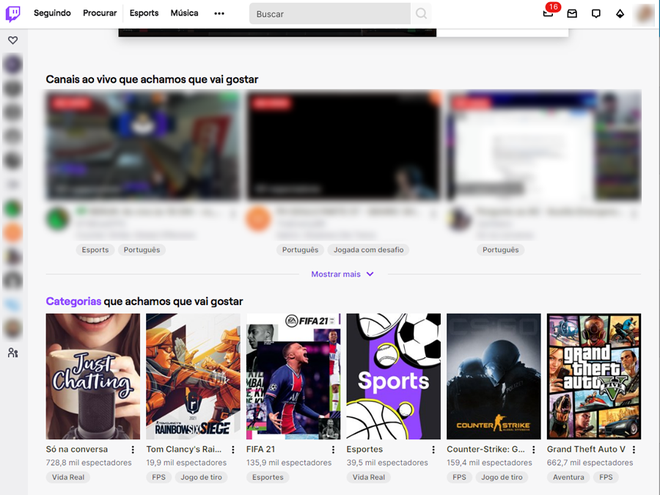This screenshot has width=660, height=495.
Task: Select Vida Real tag under Esportes category
Action: click(368, 477)
